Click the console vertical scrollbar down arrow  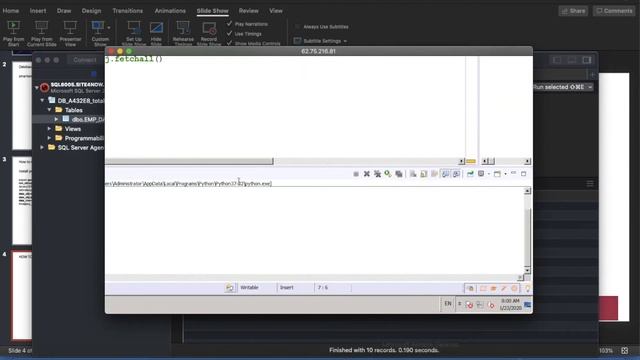point(527,270)
